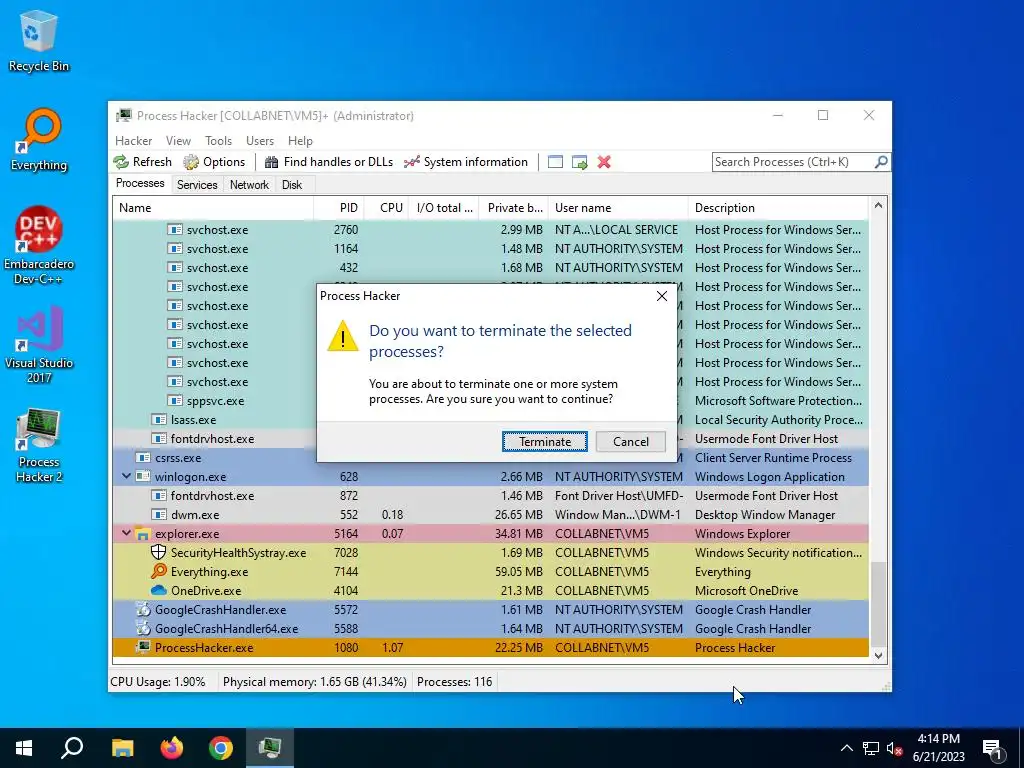Focus the Search Processes input field
Image resolution: width=1024 pixels, height=768 pixels.
793,162
